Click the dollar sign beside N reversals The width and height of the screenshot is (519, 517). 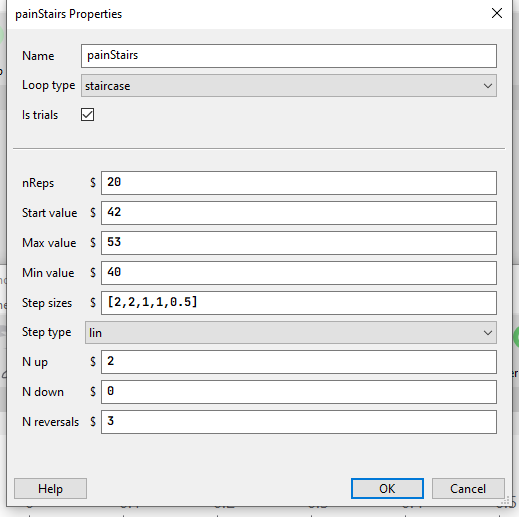(93, 422)
